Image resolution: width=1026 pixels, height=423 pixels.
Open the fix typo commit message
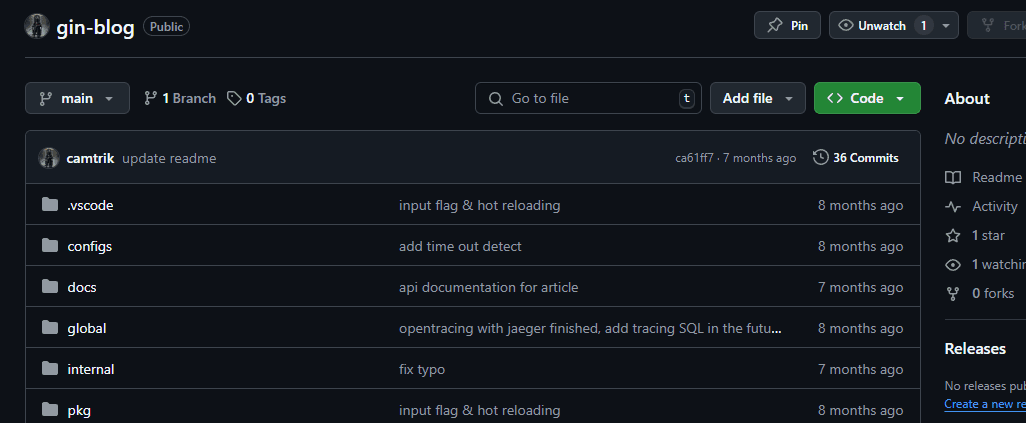422,369
